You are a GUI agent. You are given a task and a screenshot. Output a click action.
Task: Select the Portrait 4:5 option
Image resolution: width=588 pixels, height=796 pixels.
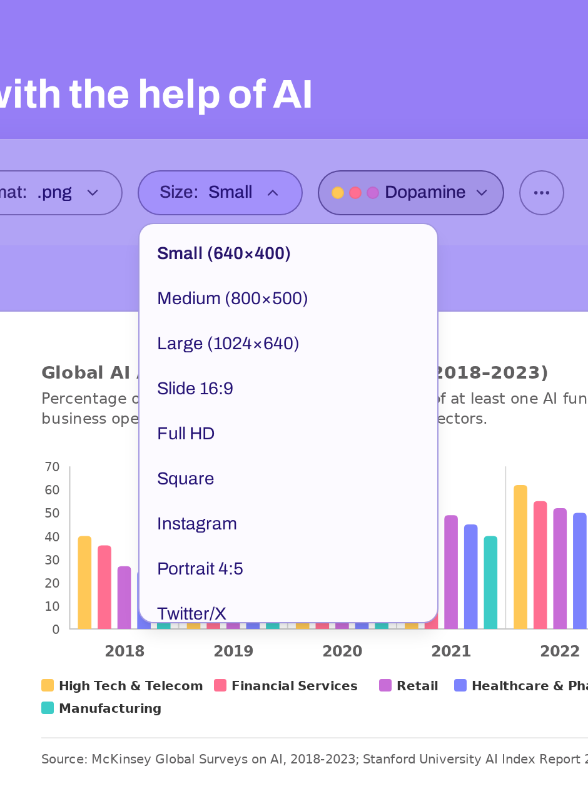[288, 569]
